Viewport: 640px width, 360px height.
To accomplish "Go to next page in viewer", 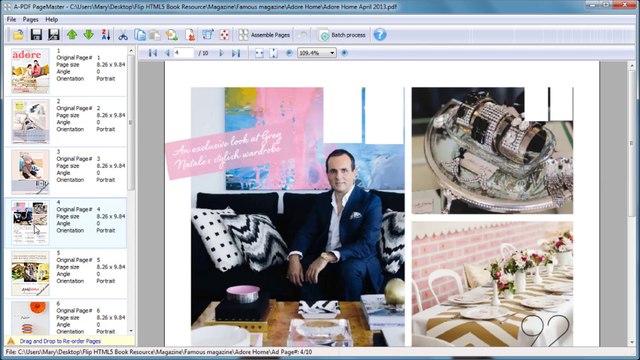I will pyautogui.click(x=222, y=53).
